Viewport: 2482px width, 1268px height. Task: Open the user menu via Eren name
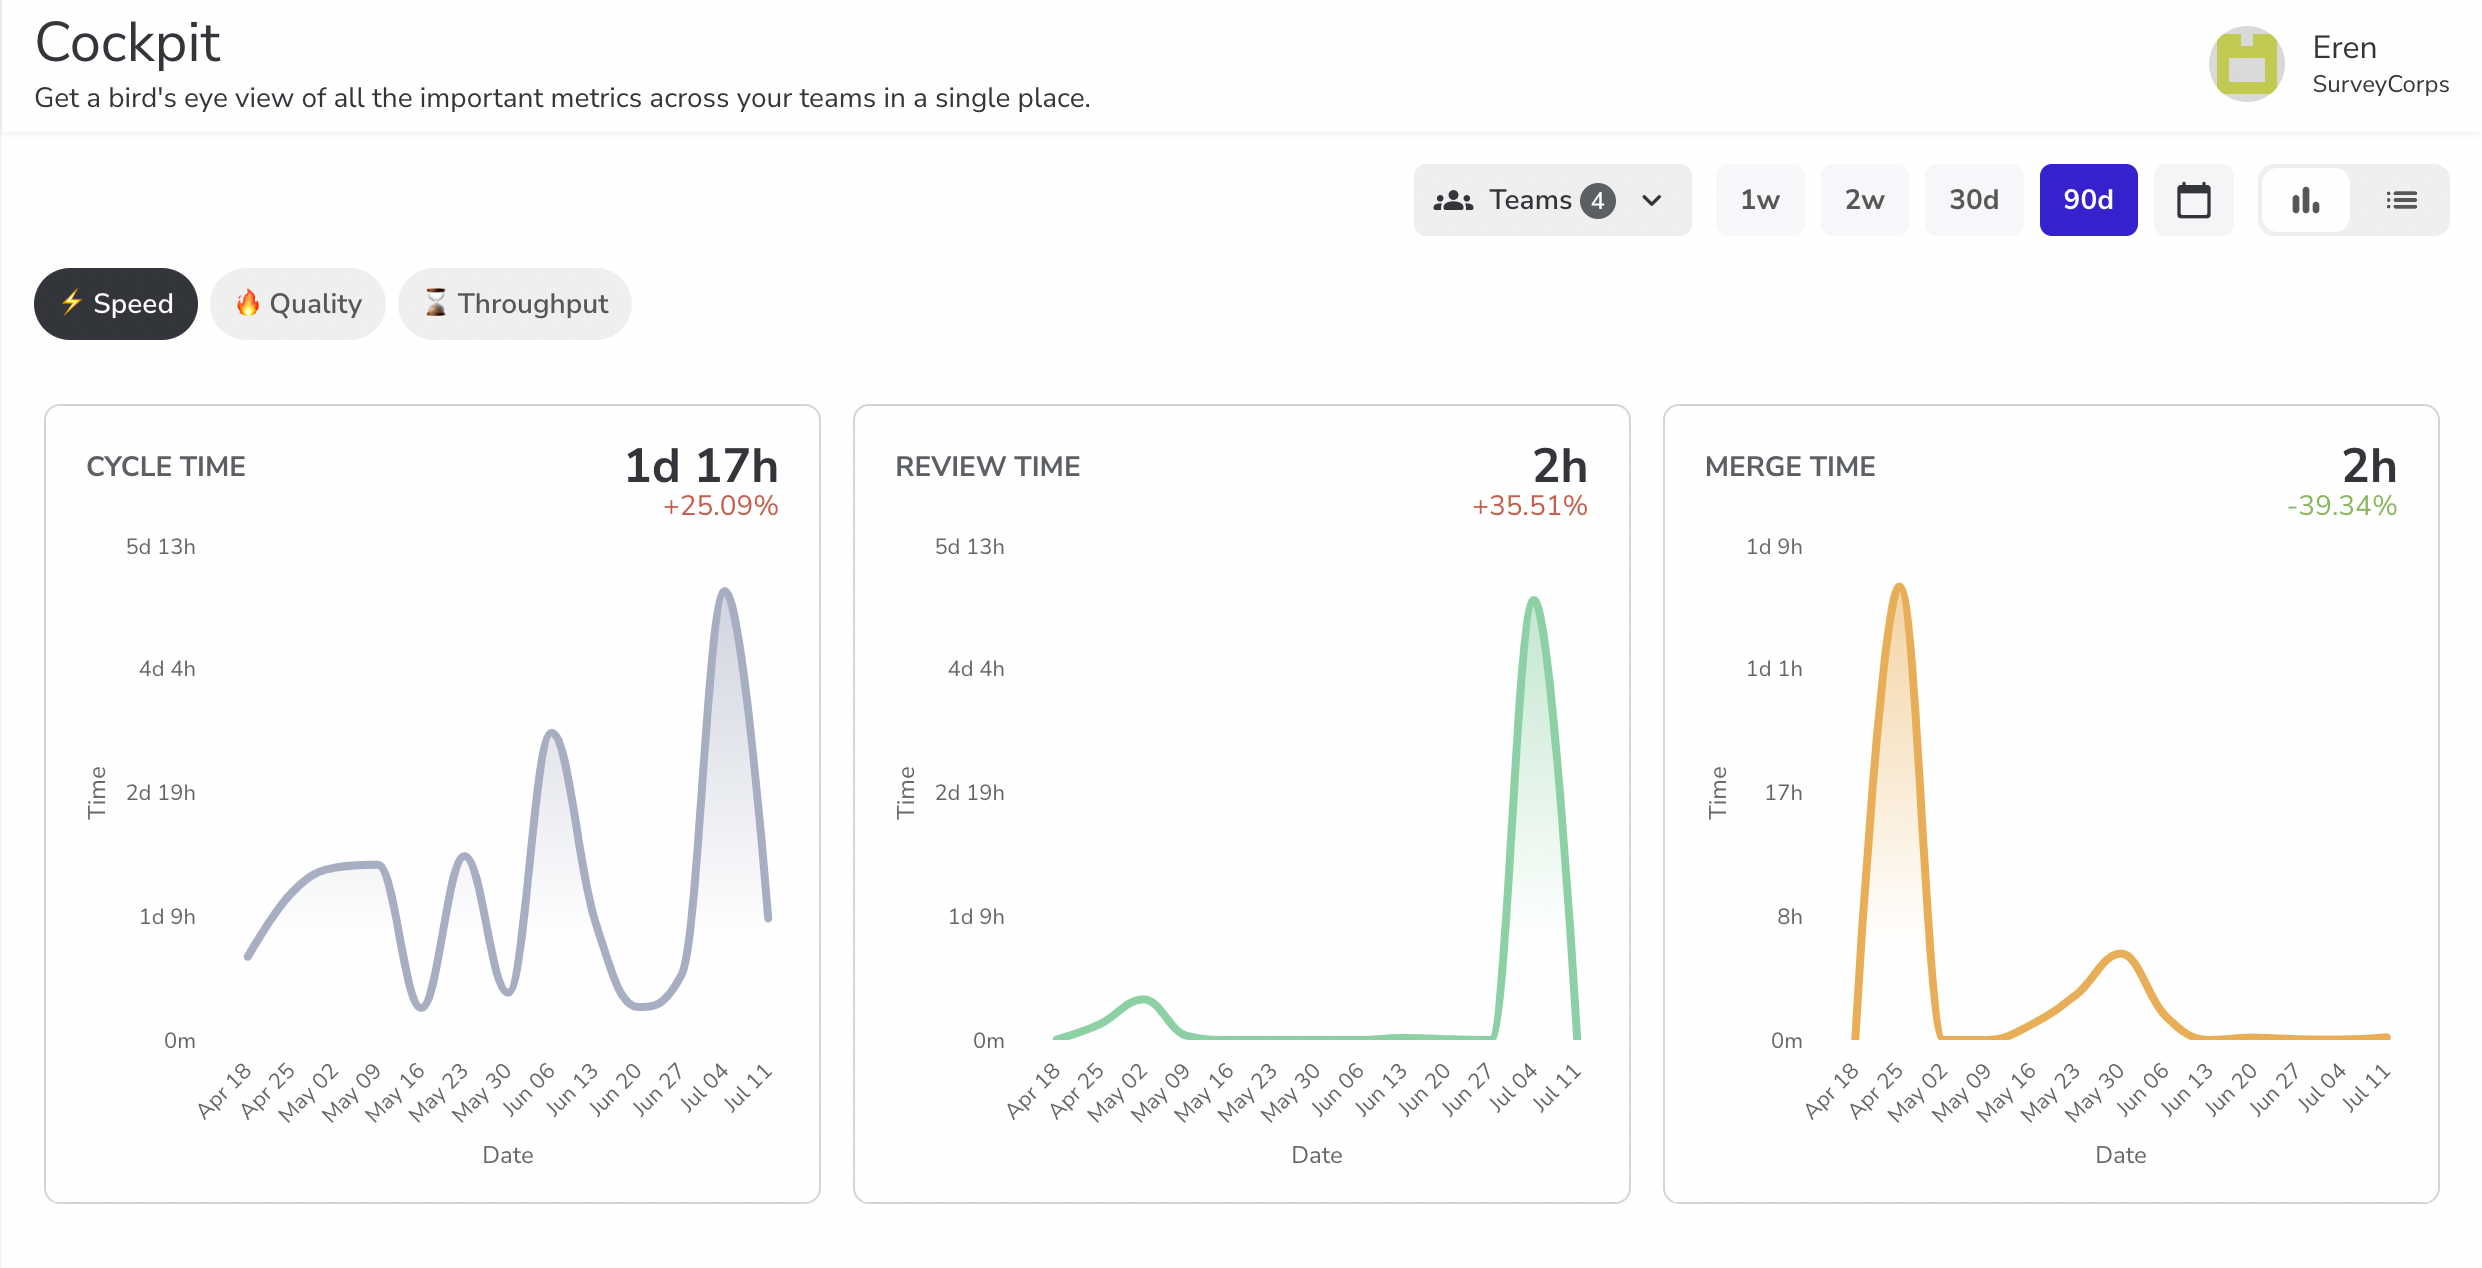click(2344, 48)
